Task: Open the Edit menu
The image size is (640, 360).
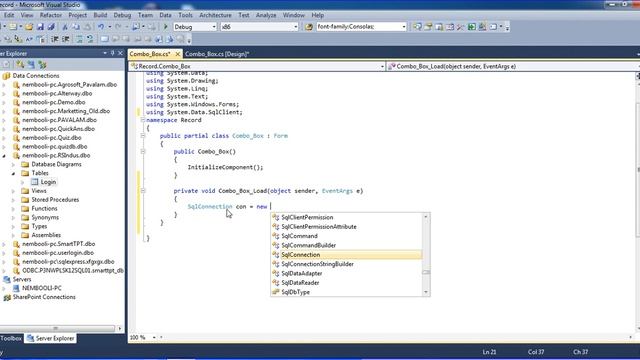Action: pos(9,15)
